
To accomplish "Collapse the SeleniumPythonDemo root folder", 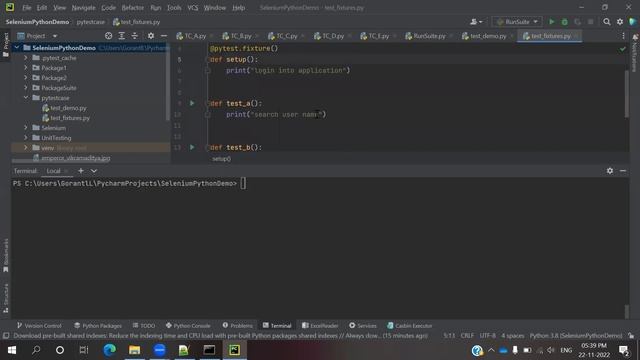I will [17, 48].
